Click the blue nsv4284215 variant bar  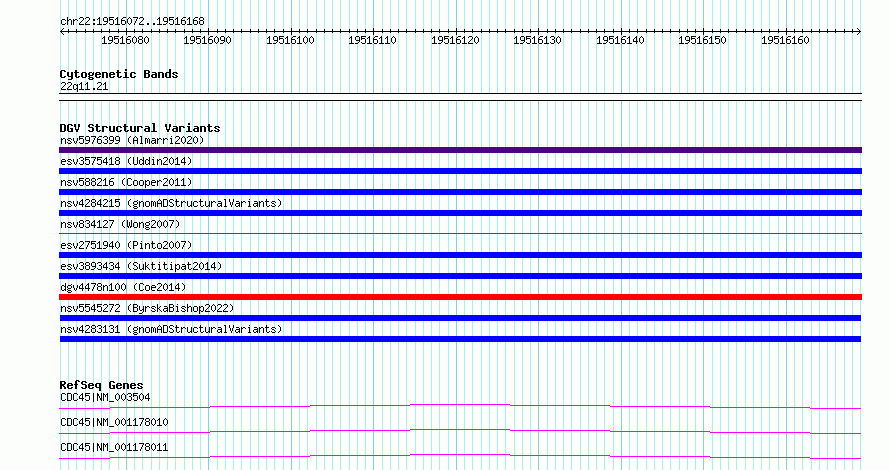[460, 213]
